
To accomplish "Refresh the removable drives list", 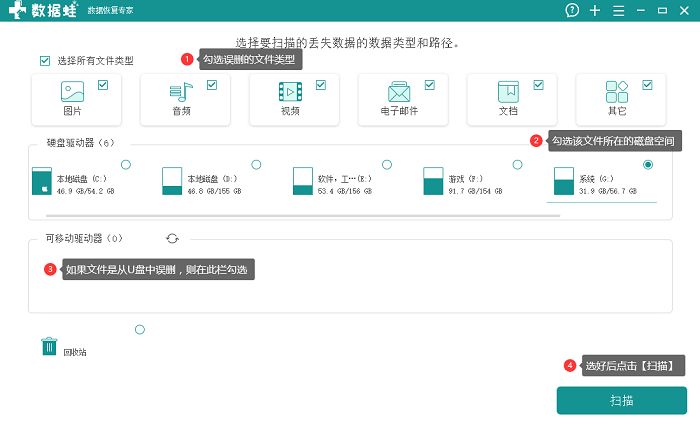I will point(172,238).
